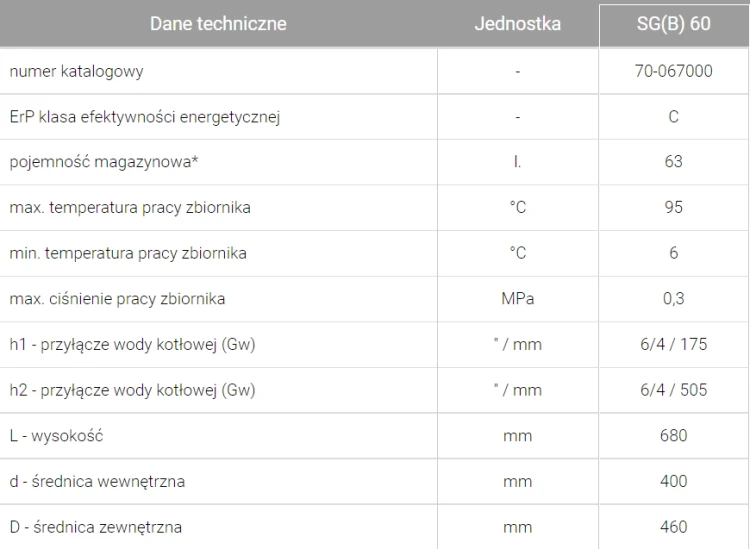Click the 'L - wysokość' row label
This screenshot has height=549, width=750.
56,436
